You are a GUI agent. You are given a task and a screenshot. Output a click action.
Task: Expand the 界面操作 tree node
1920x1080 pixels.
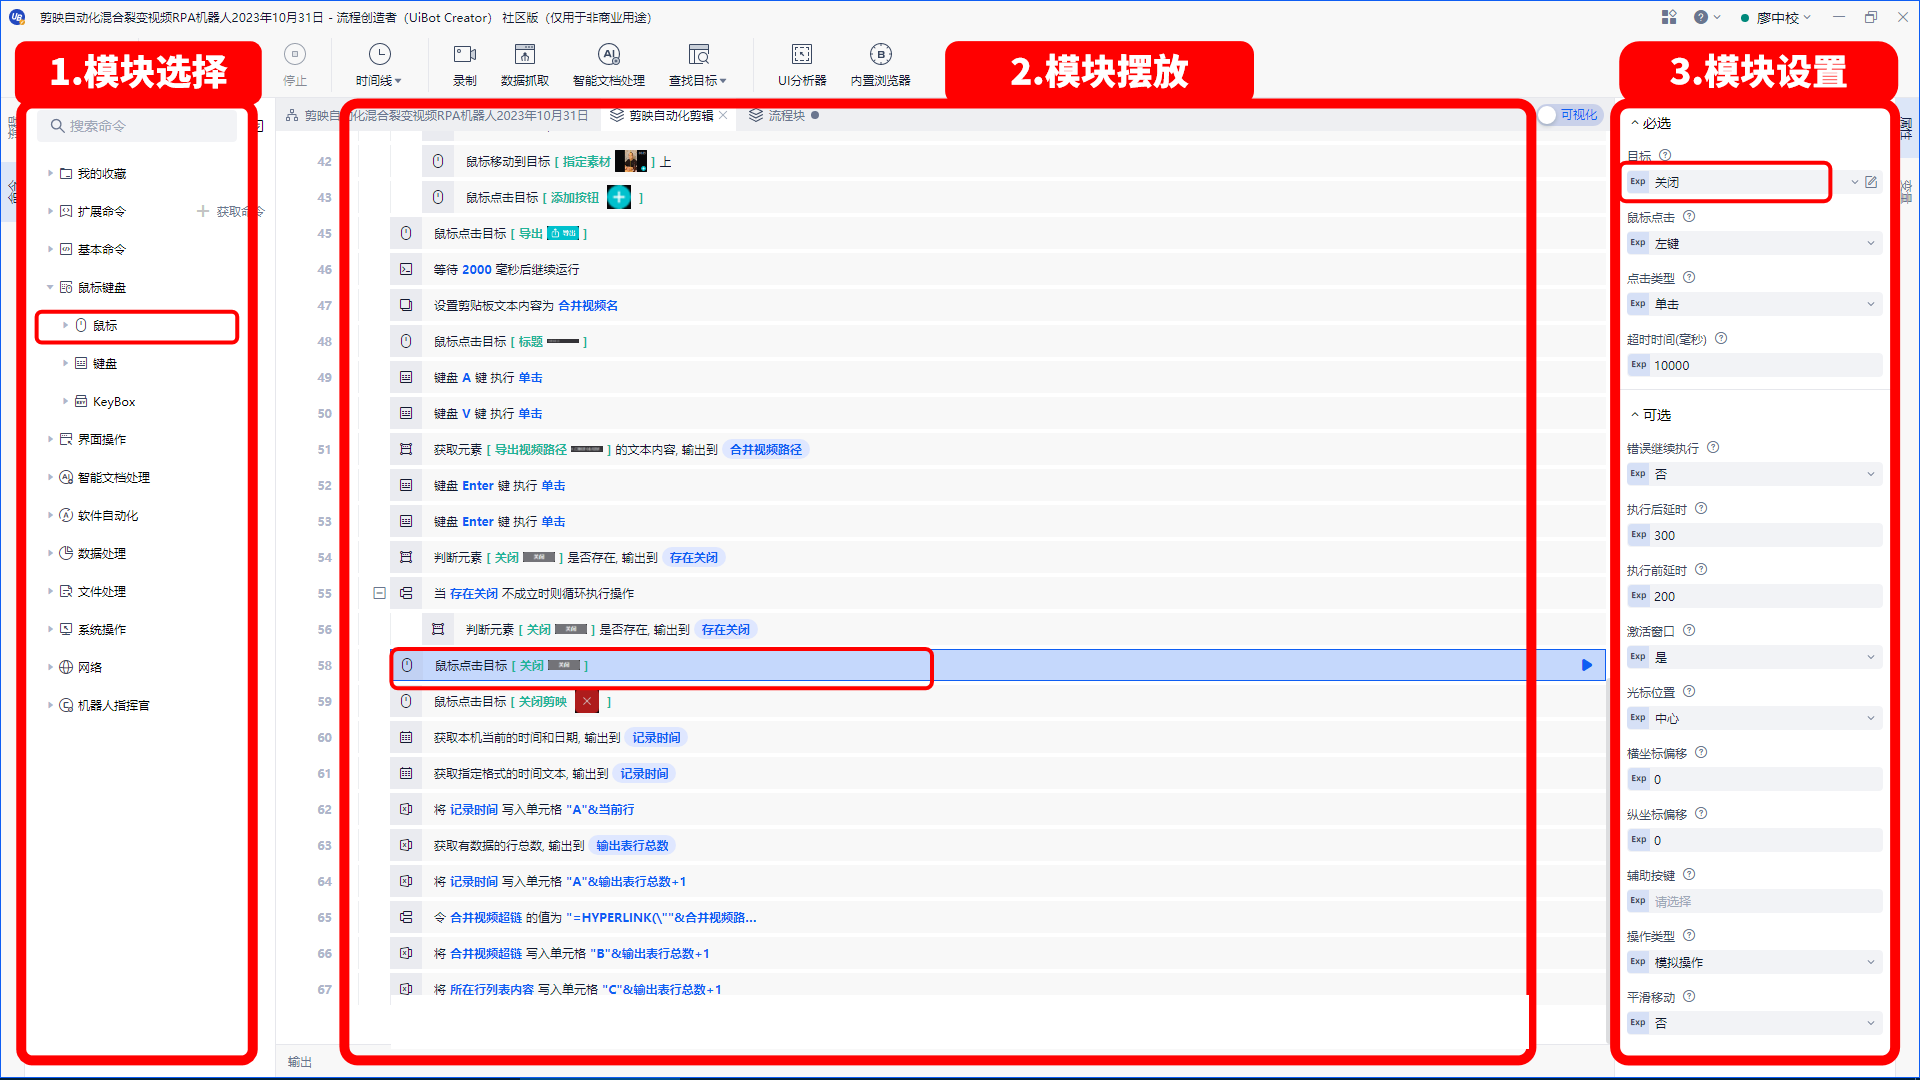coord(50,439)
